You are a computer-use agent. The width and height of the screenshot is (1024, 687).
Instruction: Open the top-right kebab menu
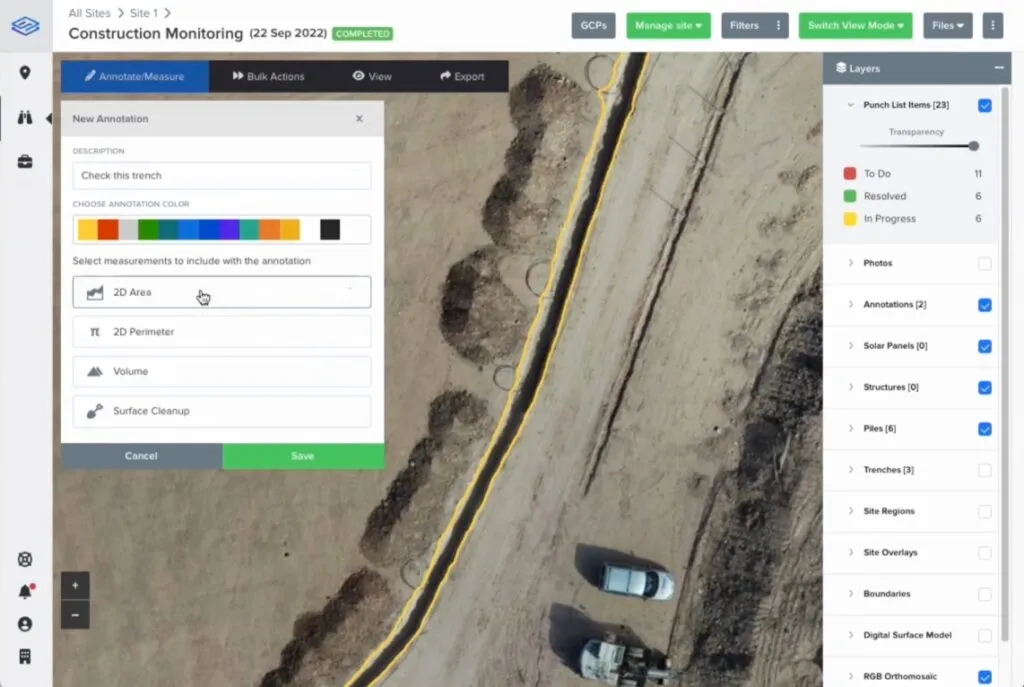993,25
